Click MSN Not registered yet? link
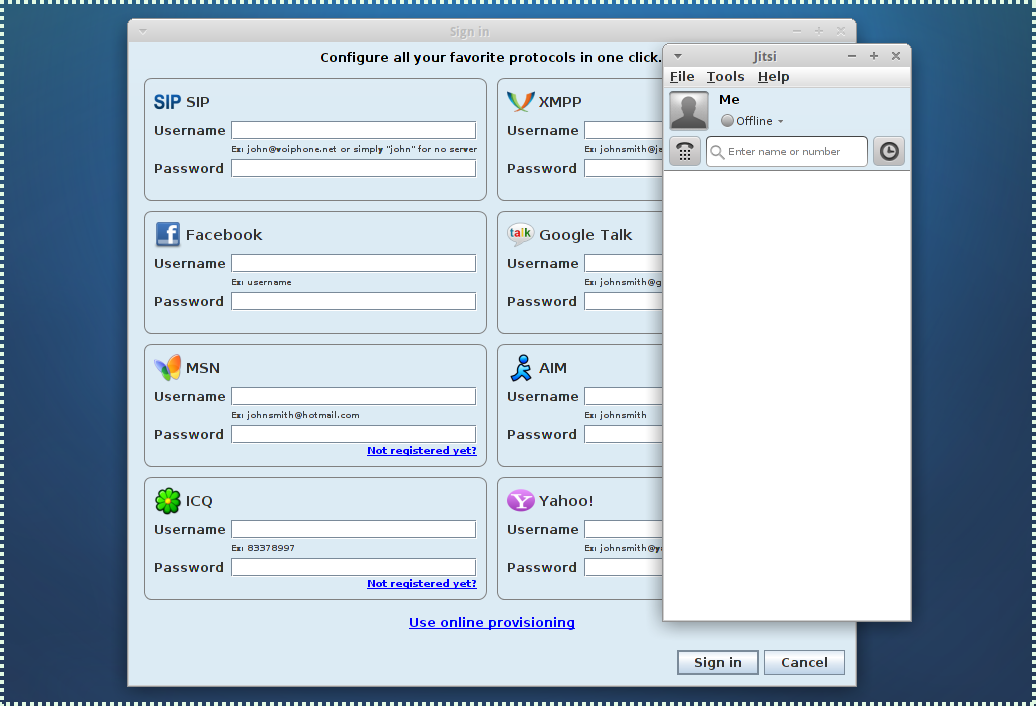The height and width of the screenshot is (706, 1036). [422, 450]
